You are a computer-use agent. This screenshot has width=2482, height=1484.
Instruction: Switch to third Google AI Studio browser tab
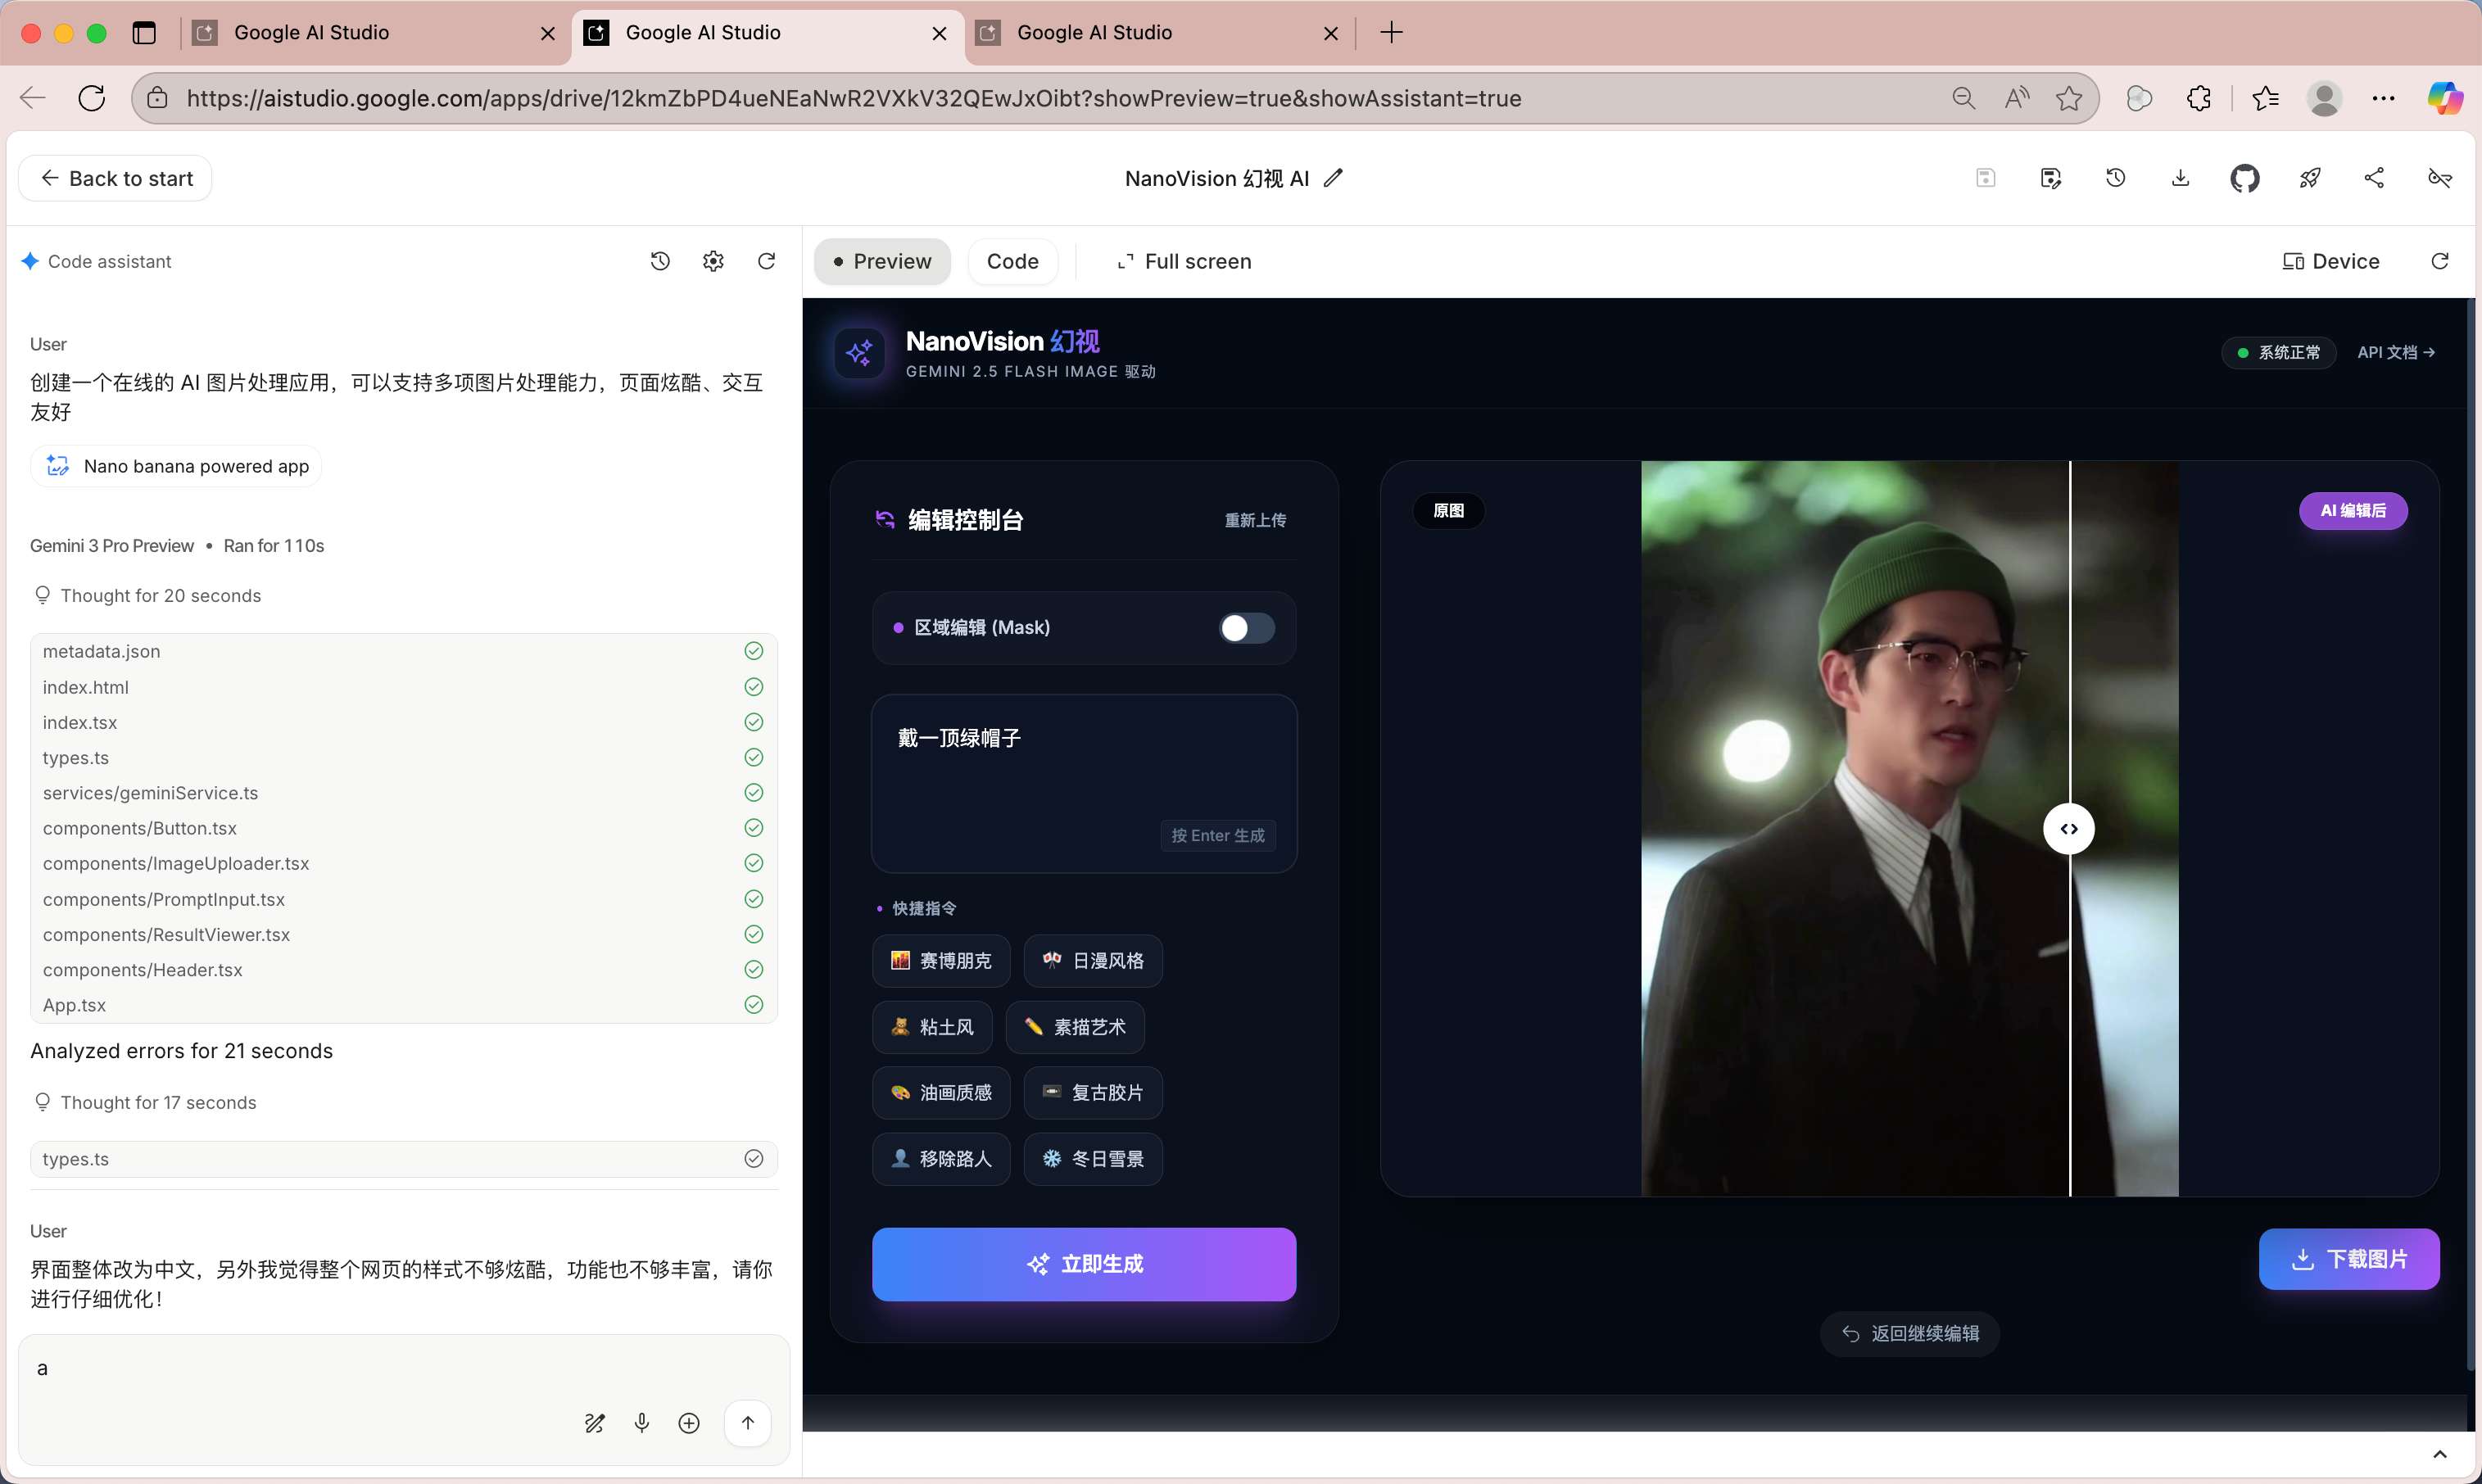[1094, 33]
